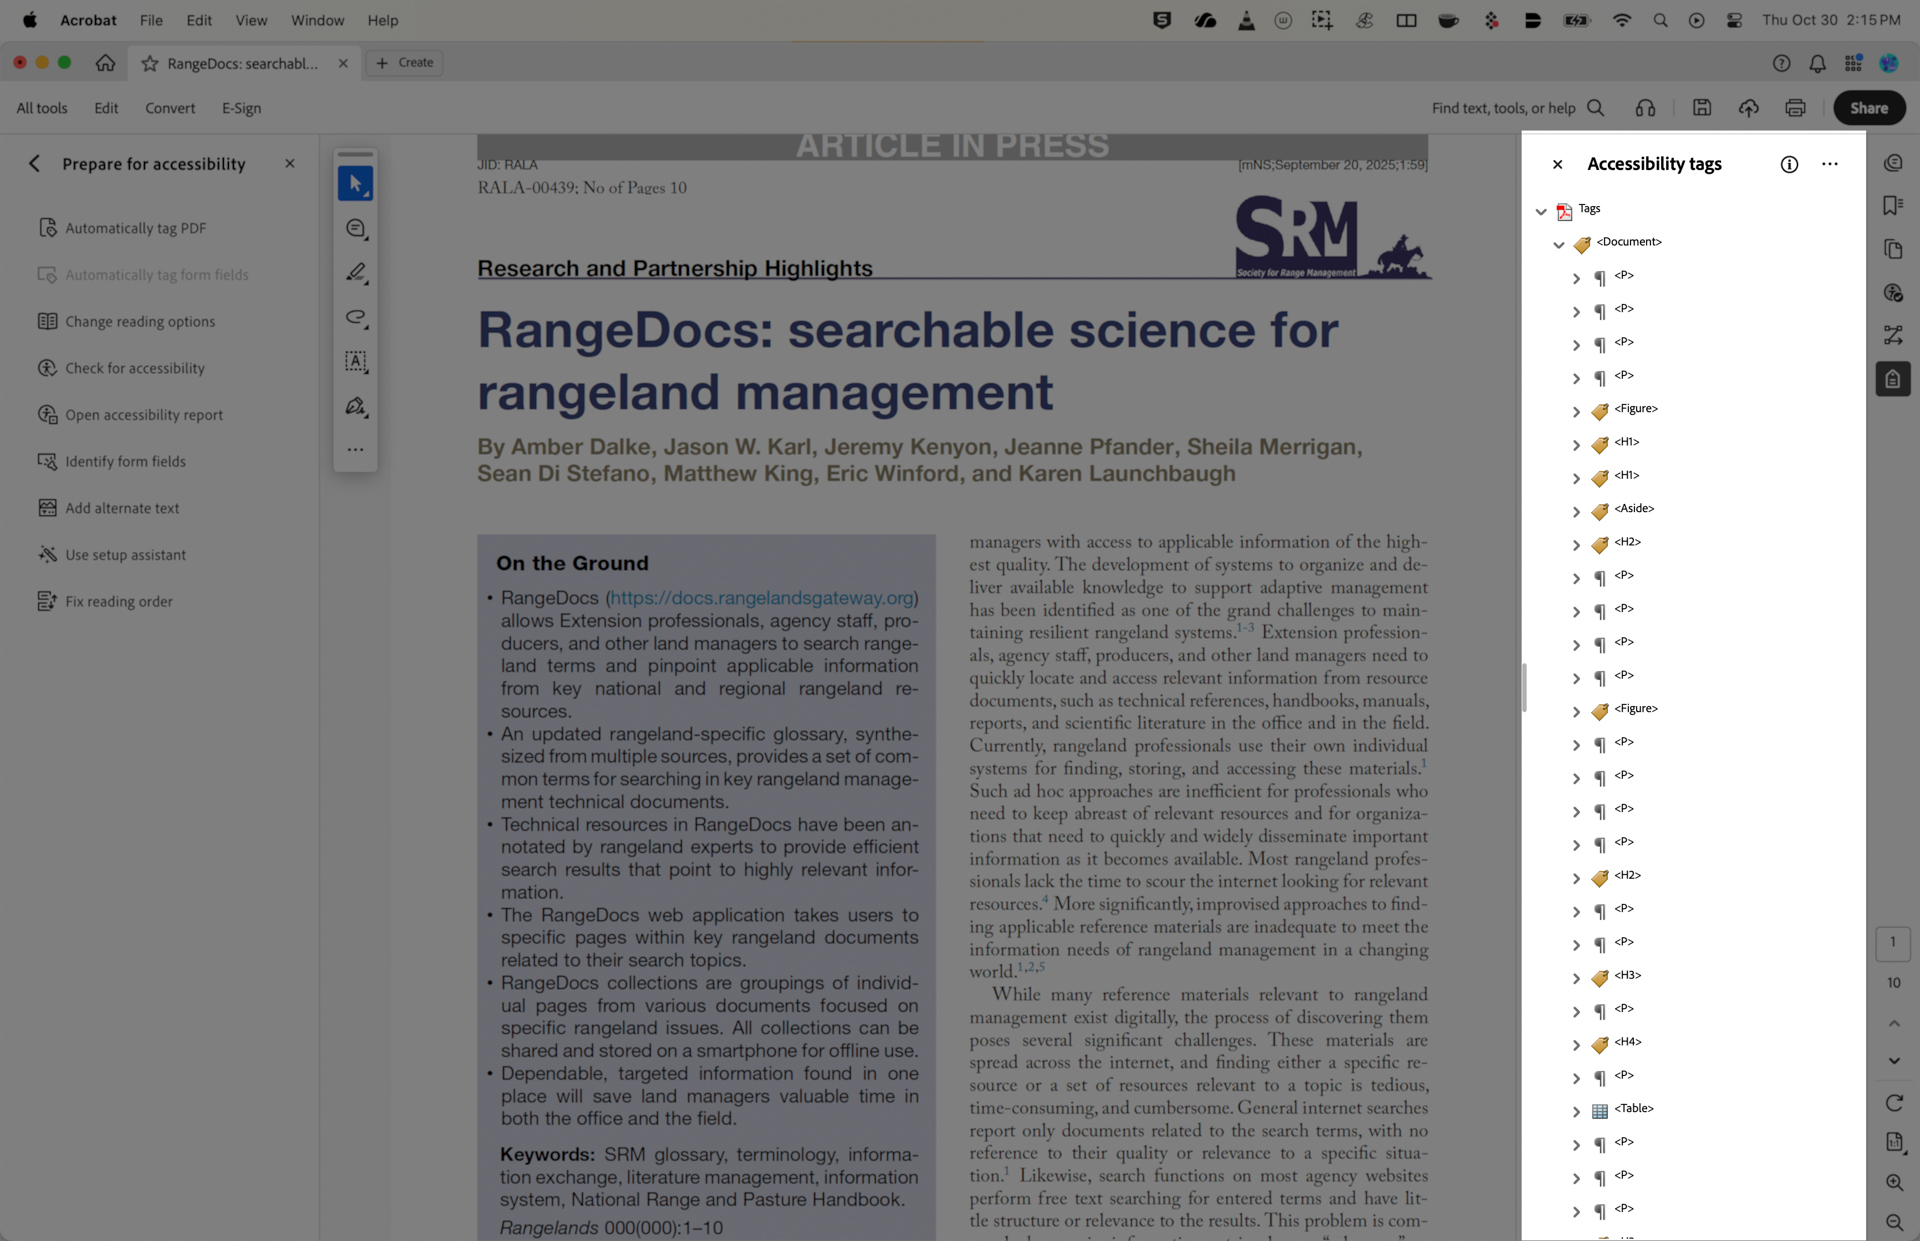Select the Highlight text tool
Screen dimensions: 1920x1241
tap(355, 272)
